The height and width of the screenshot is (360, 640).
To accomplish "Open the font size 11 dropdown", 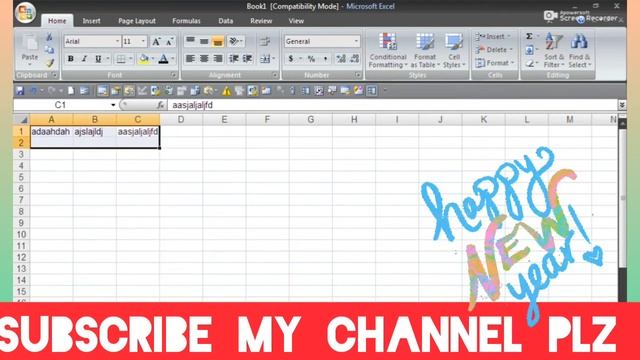I will [143, 41].
